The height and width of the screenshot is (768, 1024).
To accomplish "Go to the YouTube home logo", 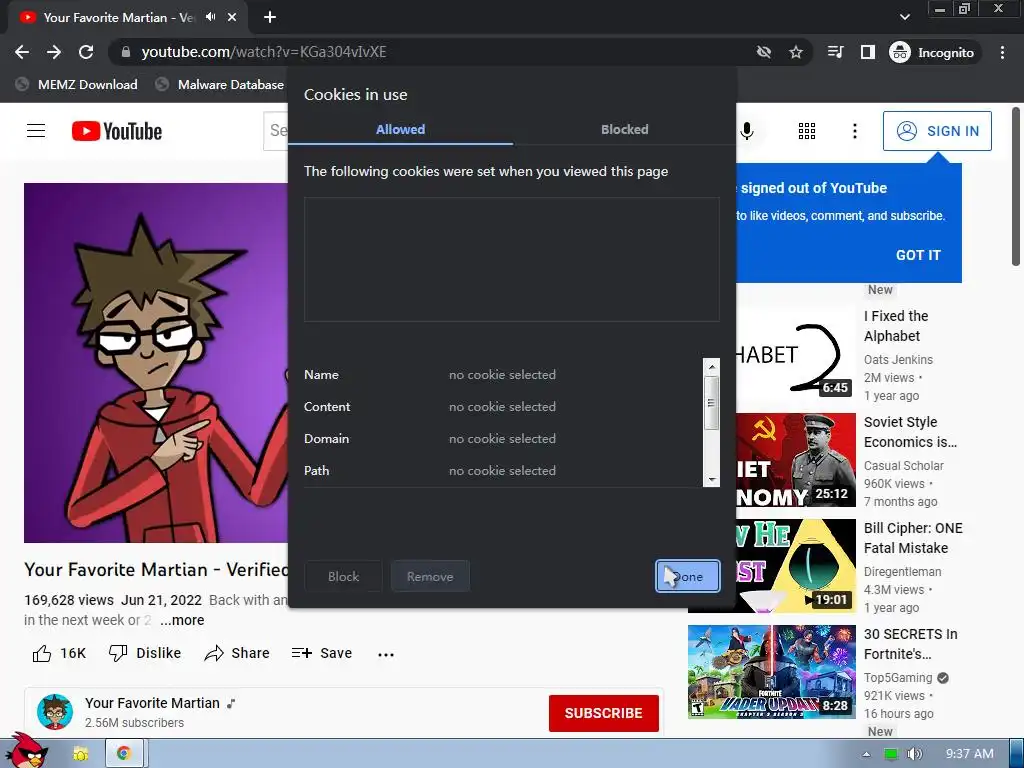I will pyautogui.click(x=117, y=131).
